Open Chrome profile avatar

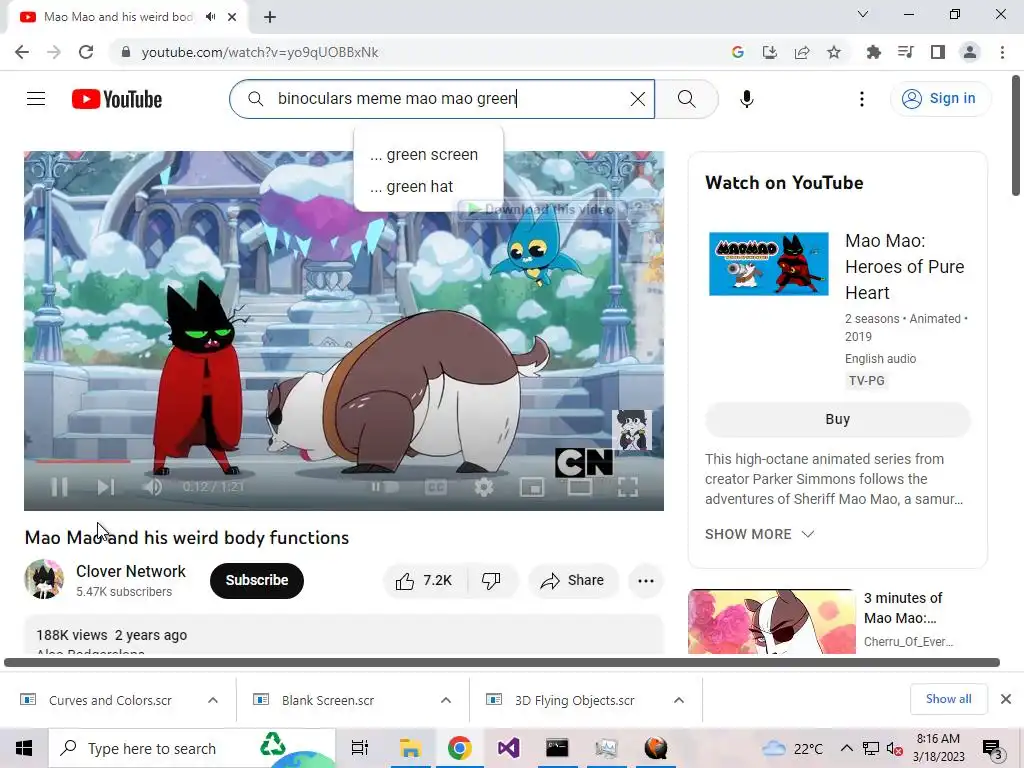tap(970, 52)
